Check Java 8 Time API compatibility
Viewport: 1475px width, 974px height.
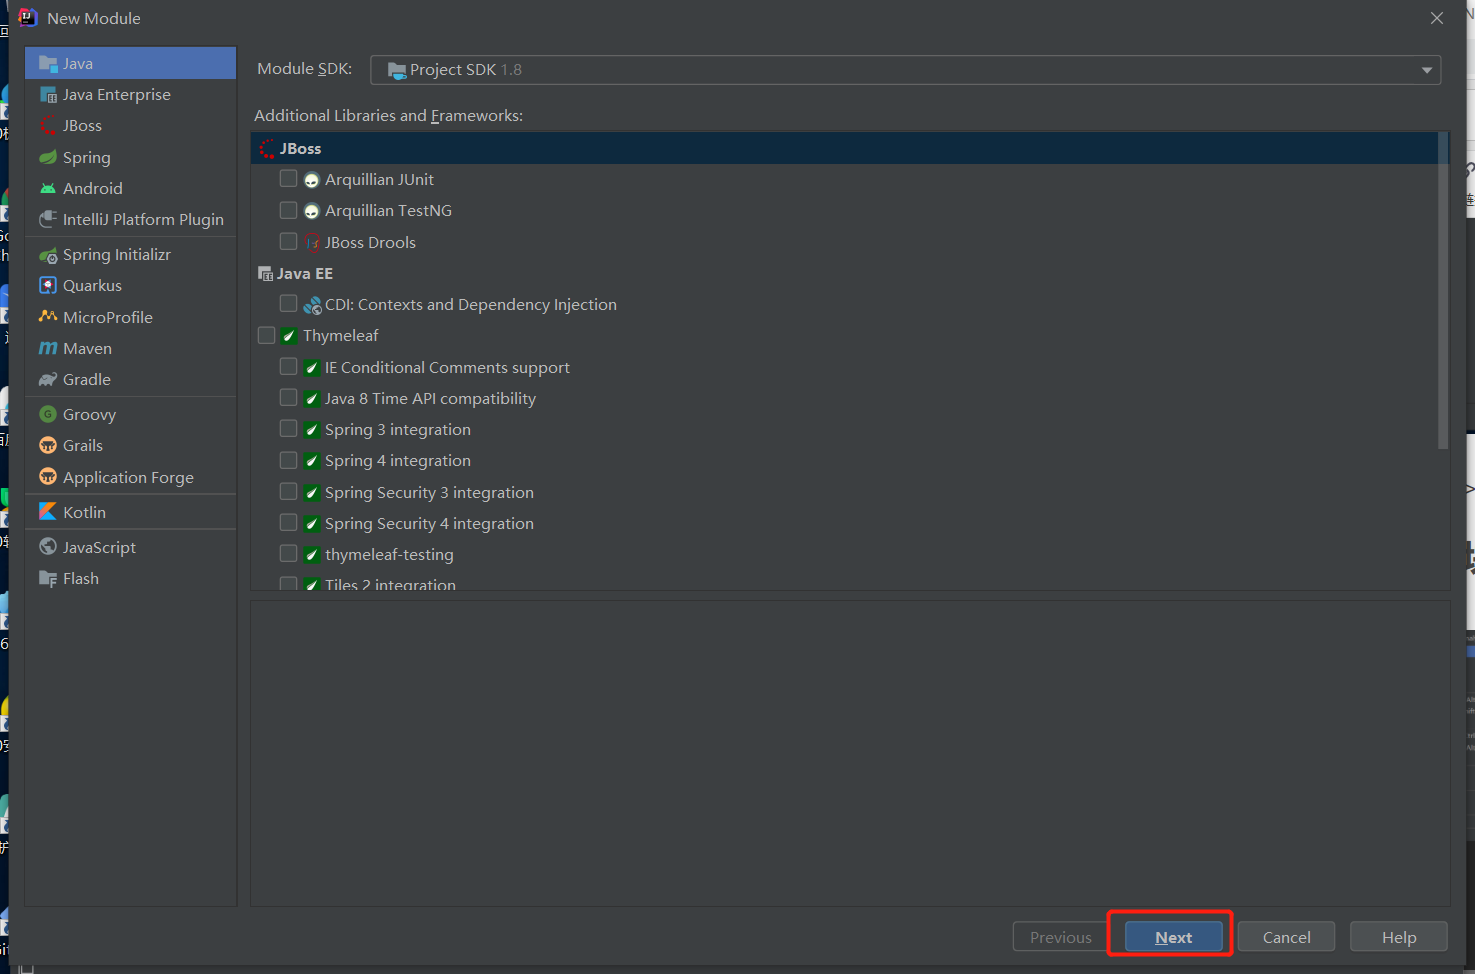[x=288, y=398]
